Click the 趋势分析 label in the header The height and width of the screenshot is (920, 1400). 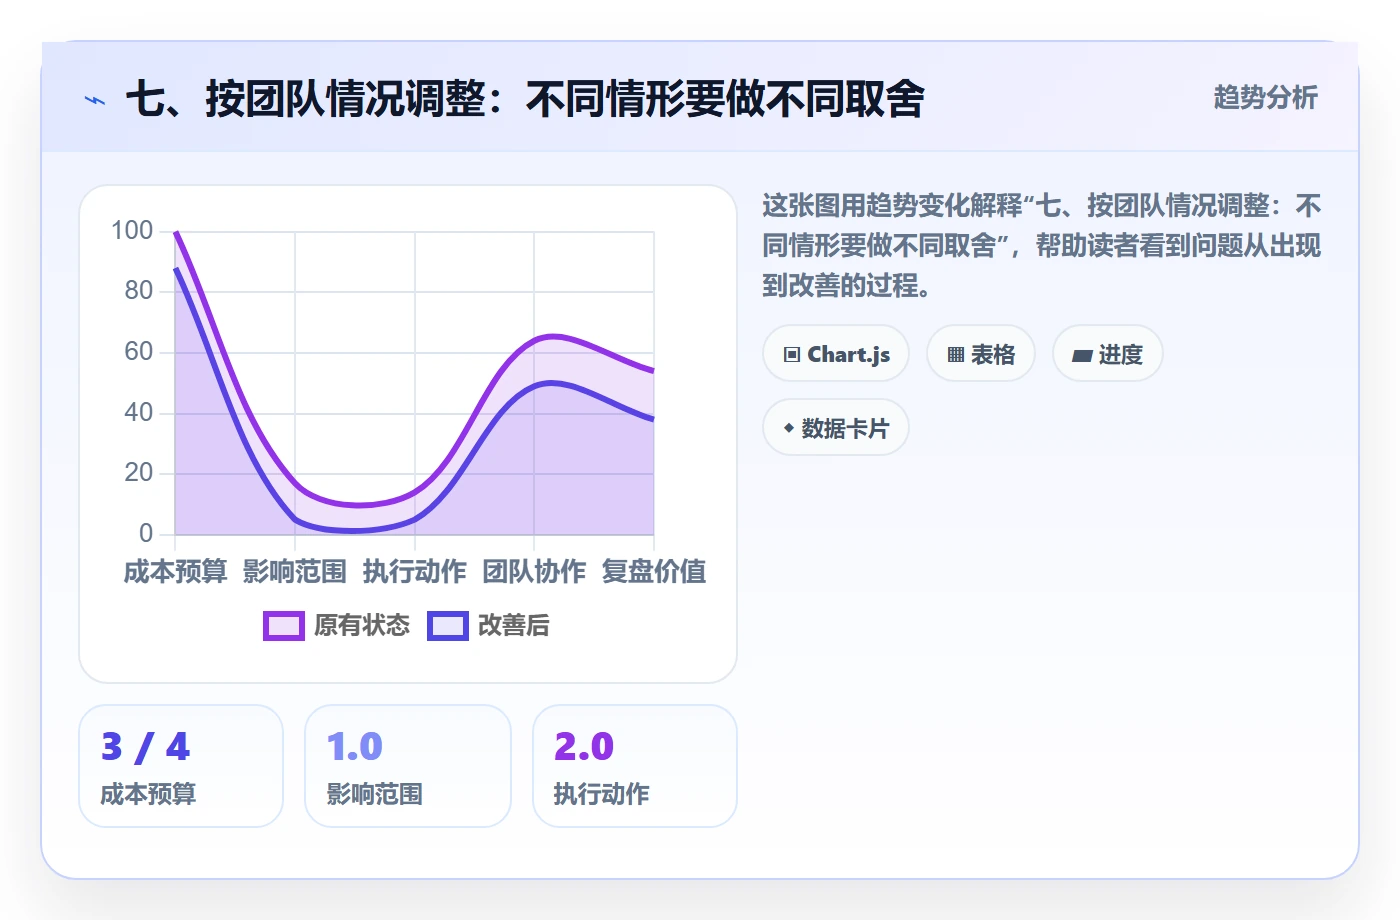coord(1265,98)
